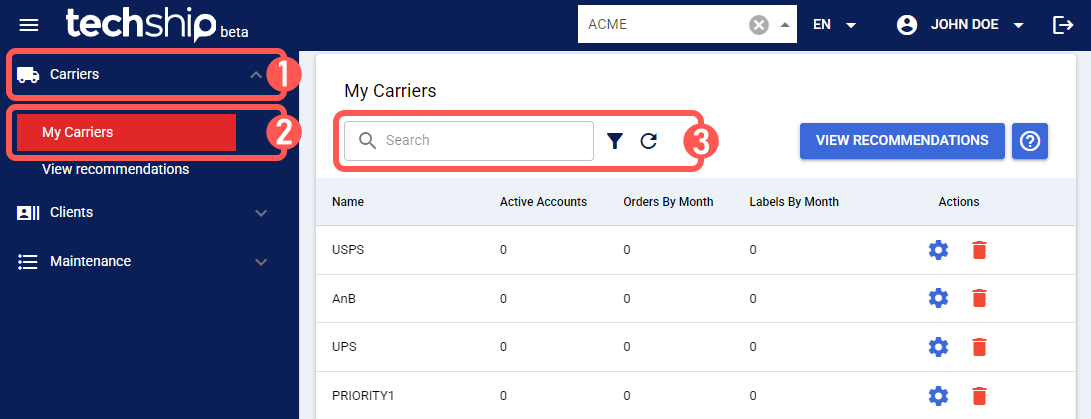The width and height of the screenshot is (1091, 419).
Task: Select the USPS carrier name
Action: click(348, 250)
